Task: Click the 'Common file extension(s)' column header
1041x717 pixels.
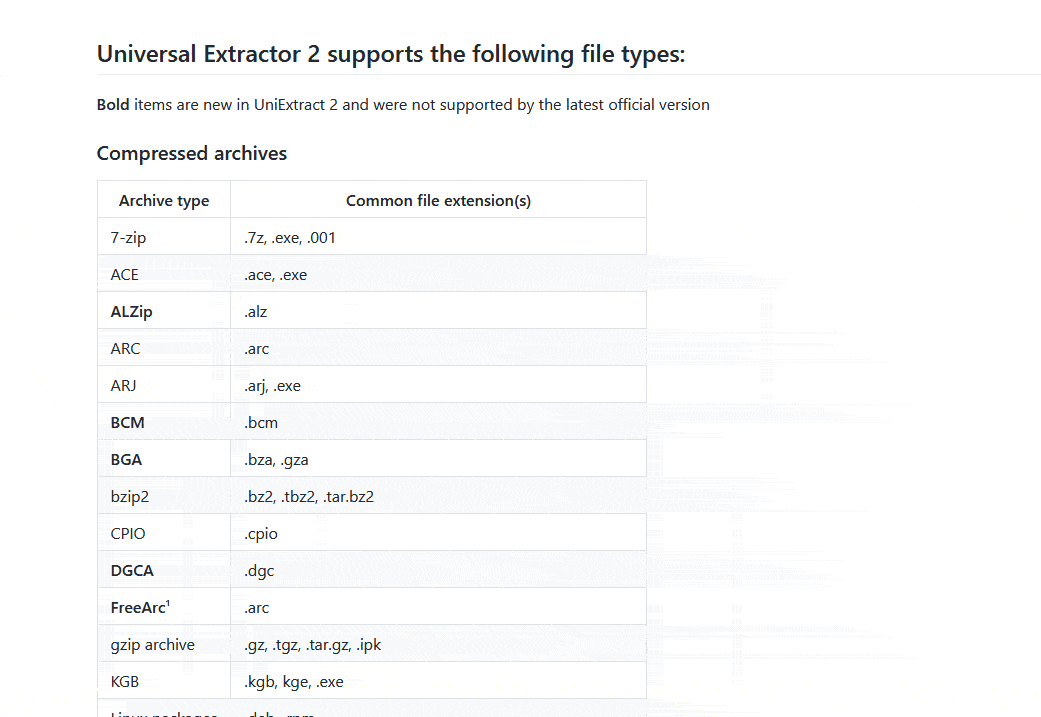Action: coord(438,200)
